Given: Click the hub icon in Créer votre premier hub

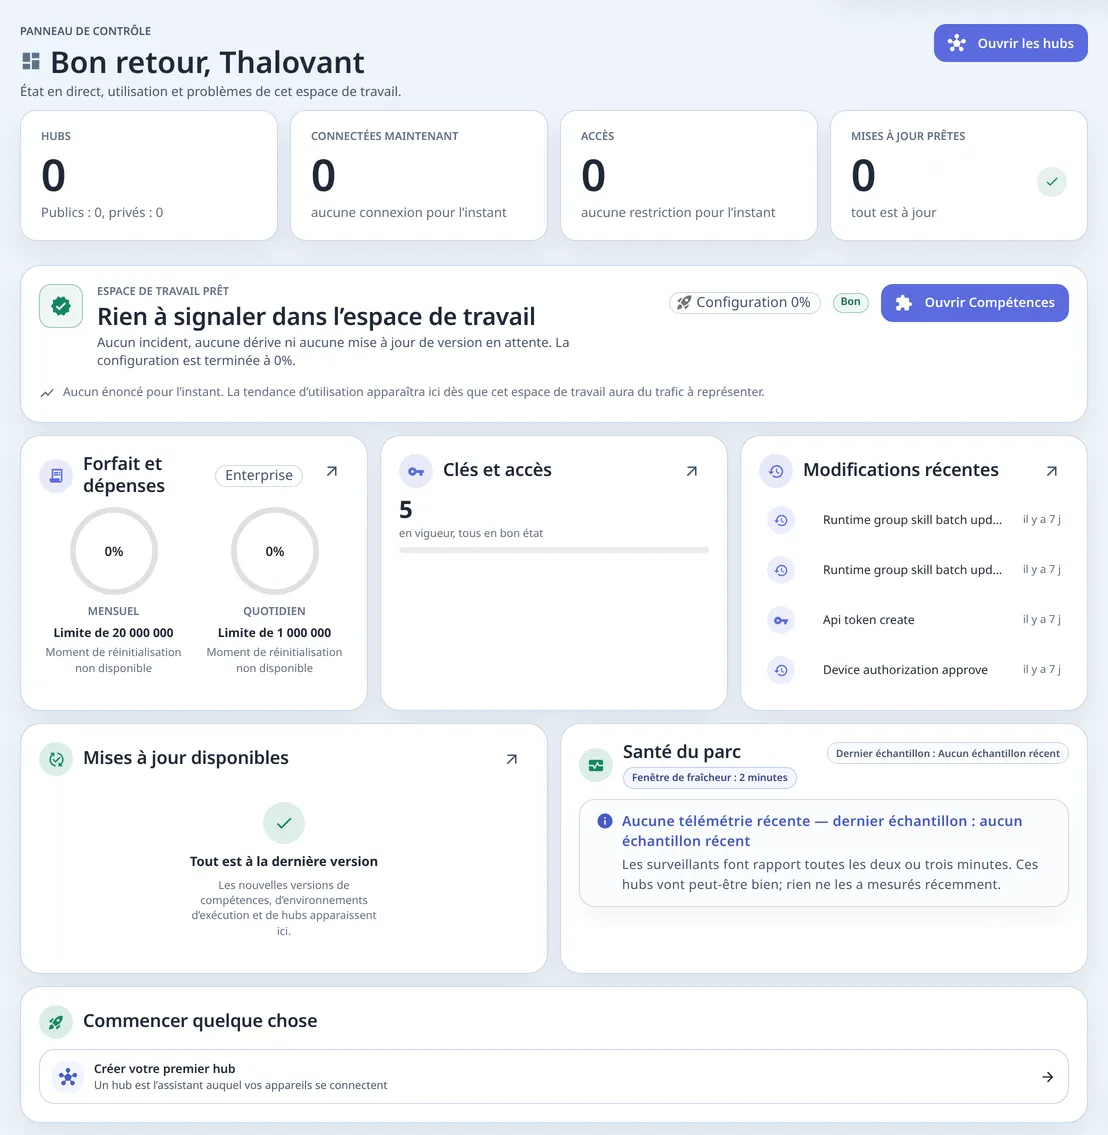Looking at the screenshot, I should pyautogui.click(x=68, y=1076).
